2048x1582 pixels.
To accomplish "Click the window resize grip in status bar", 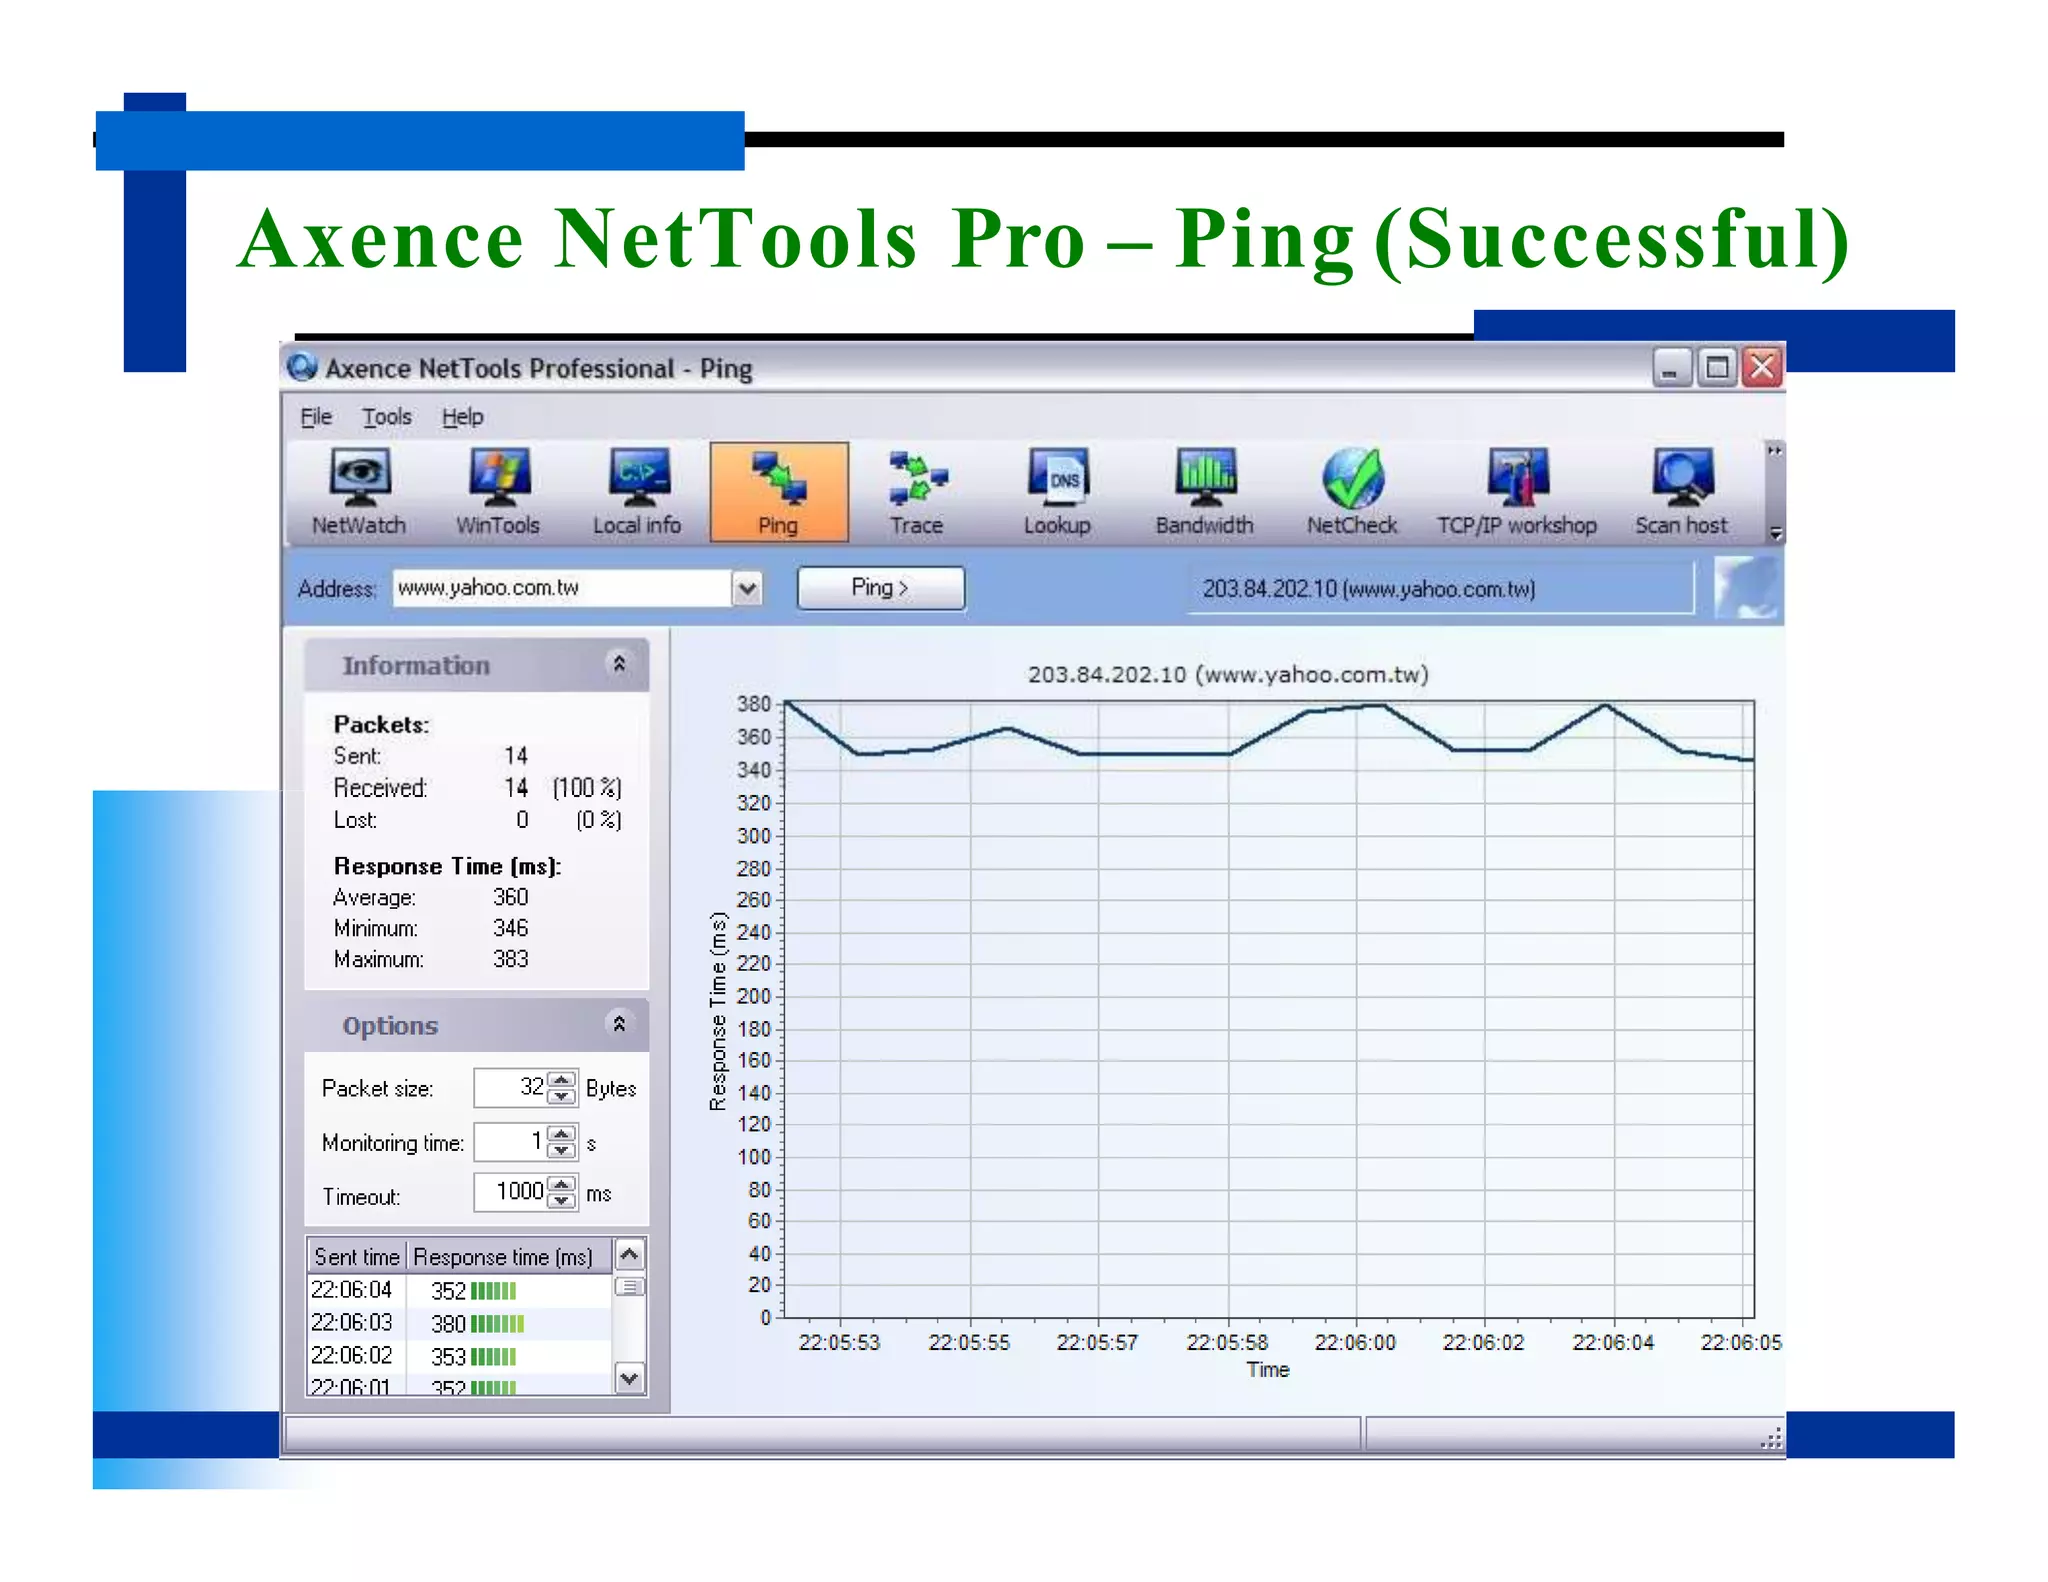I will point(1771,1438).
